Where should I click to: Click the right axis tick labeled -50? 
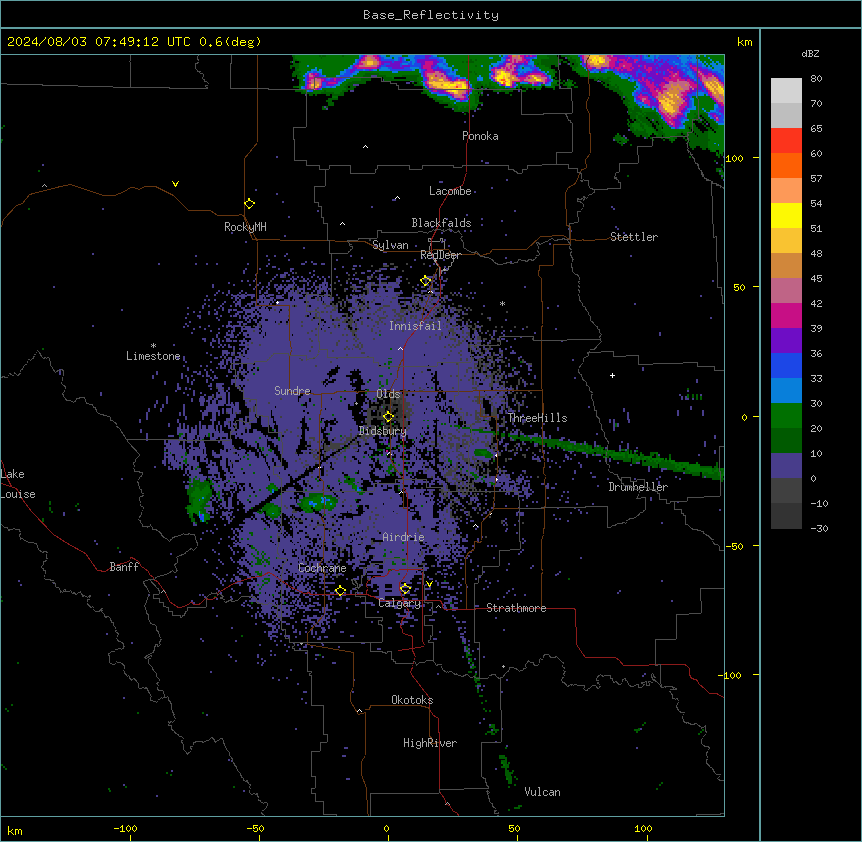coord(734,546)
